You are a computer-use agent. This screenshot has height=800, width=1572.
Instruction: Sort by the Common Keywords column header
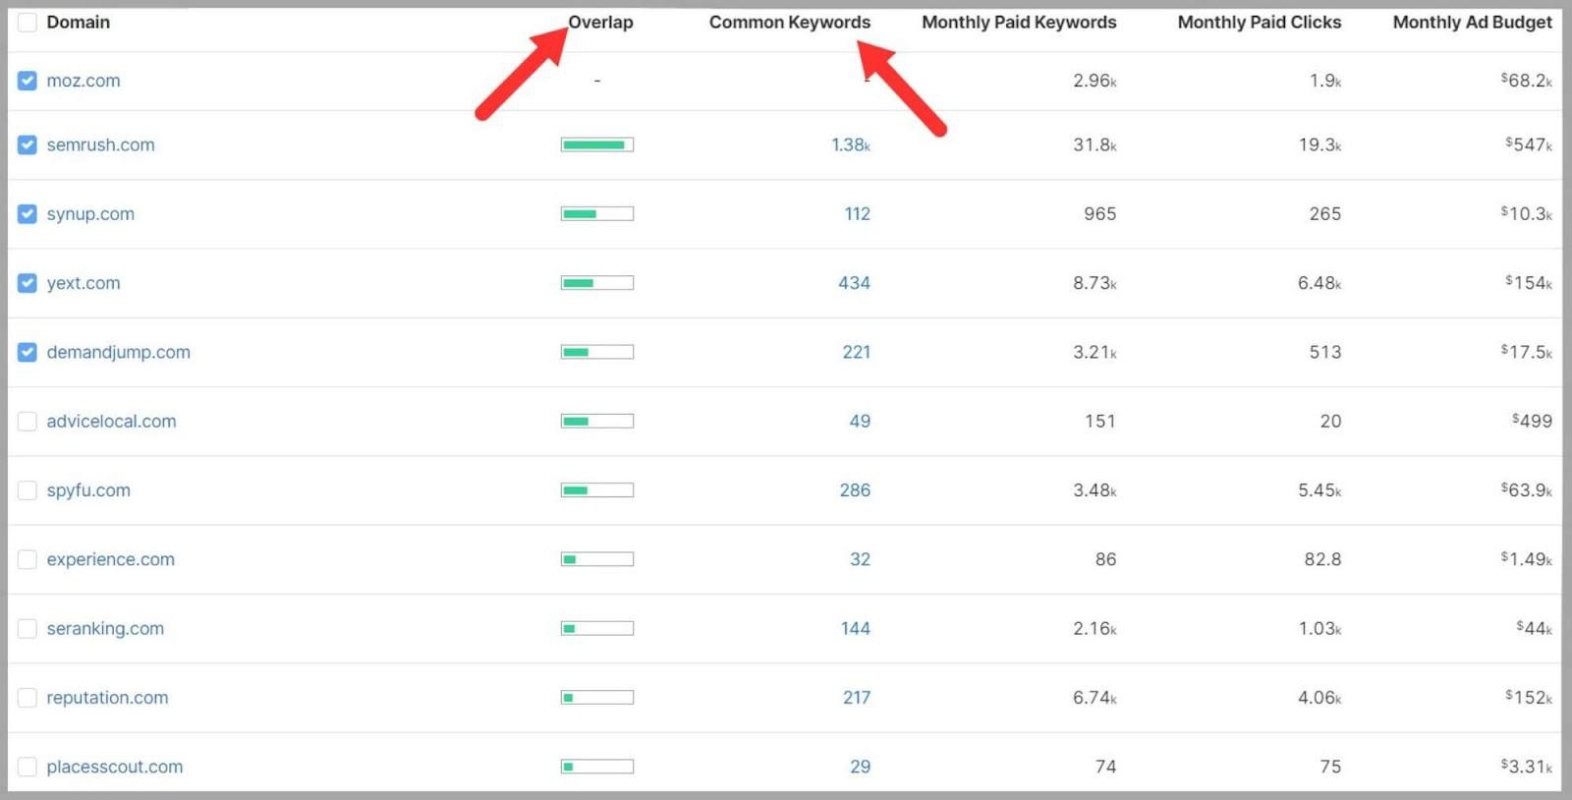point(790,22)
